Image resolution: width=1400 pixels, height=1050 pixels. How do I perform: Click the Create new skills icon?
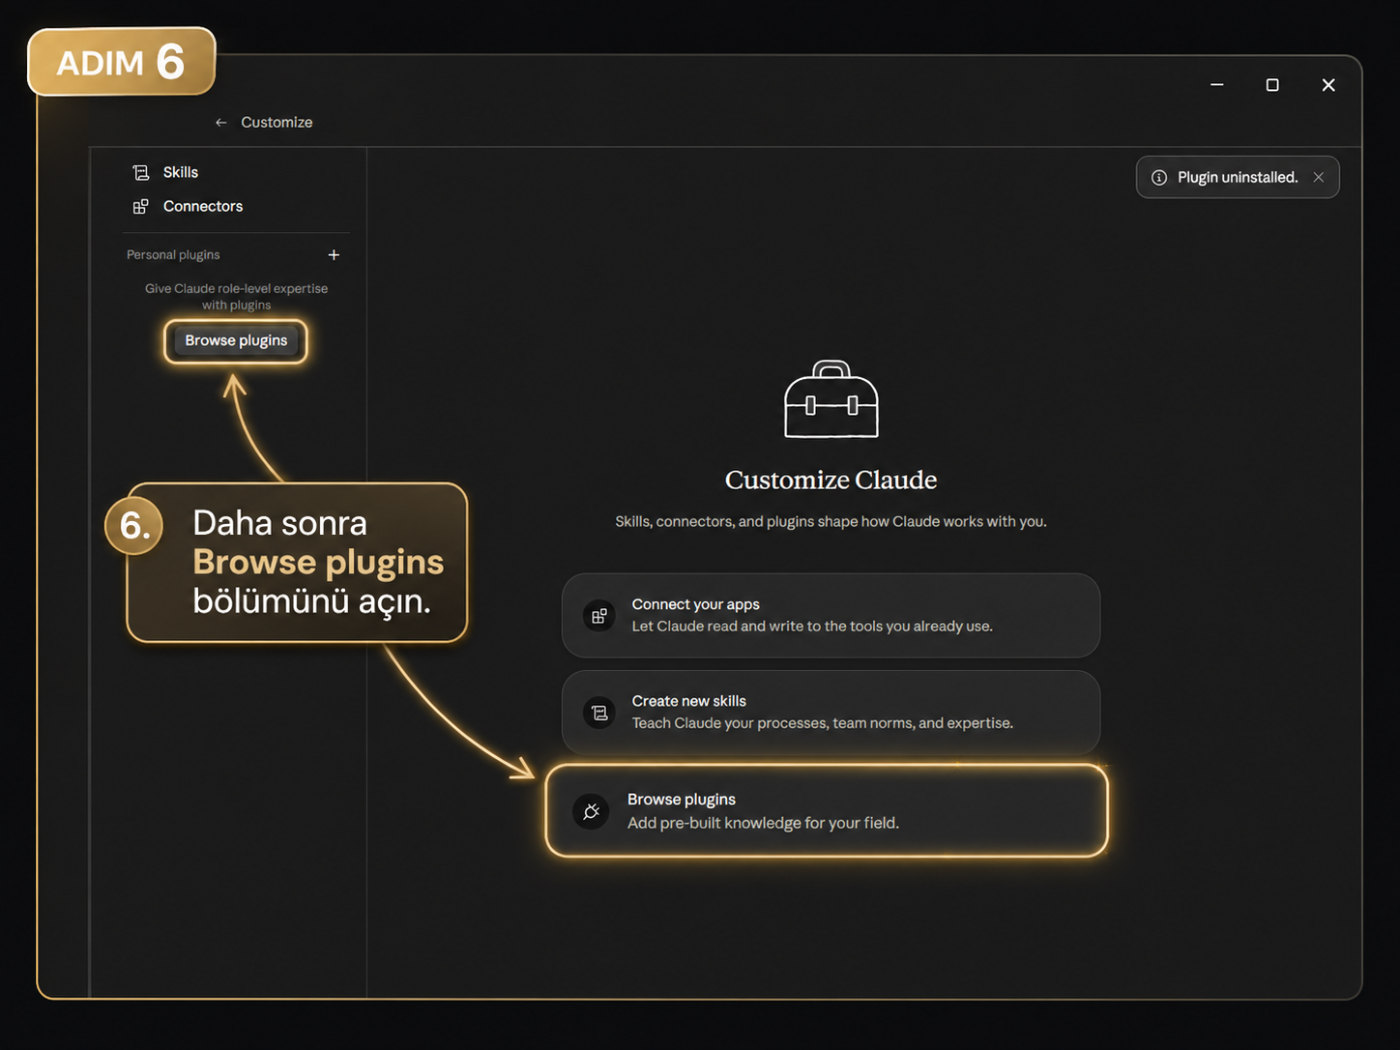599,713
